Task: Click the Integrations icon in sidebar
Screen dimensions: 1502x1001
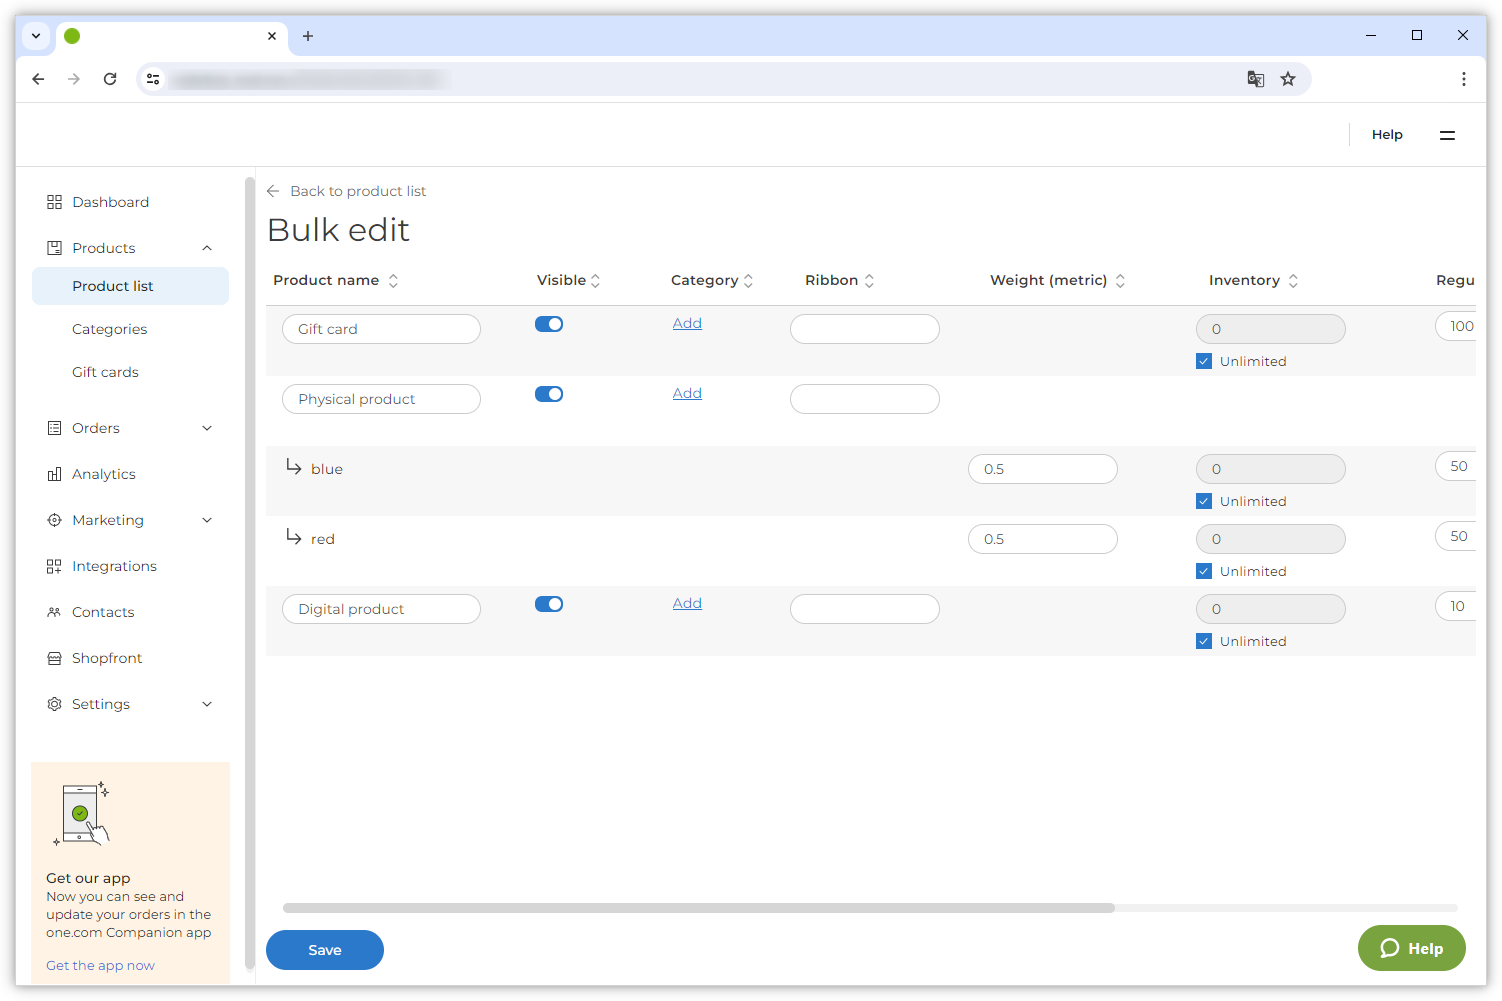Action: point(54,566)
